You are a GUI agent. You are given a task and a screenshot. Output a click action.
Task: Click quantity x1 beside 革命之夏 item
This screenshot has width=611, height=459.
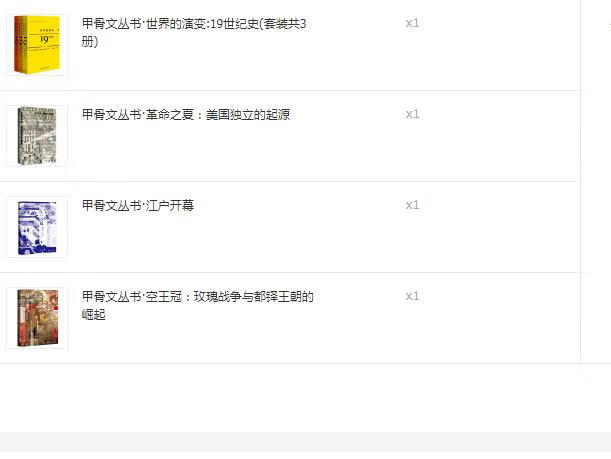click(x=412, y=114)
